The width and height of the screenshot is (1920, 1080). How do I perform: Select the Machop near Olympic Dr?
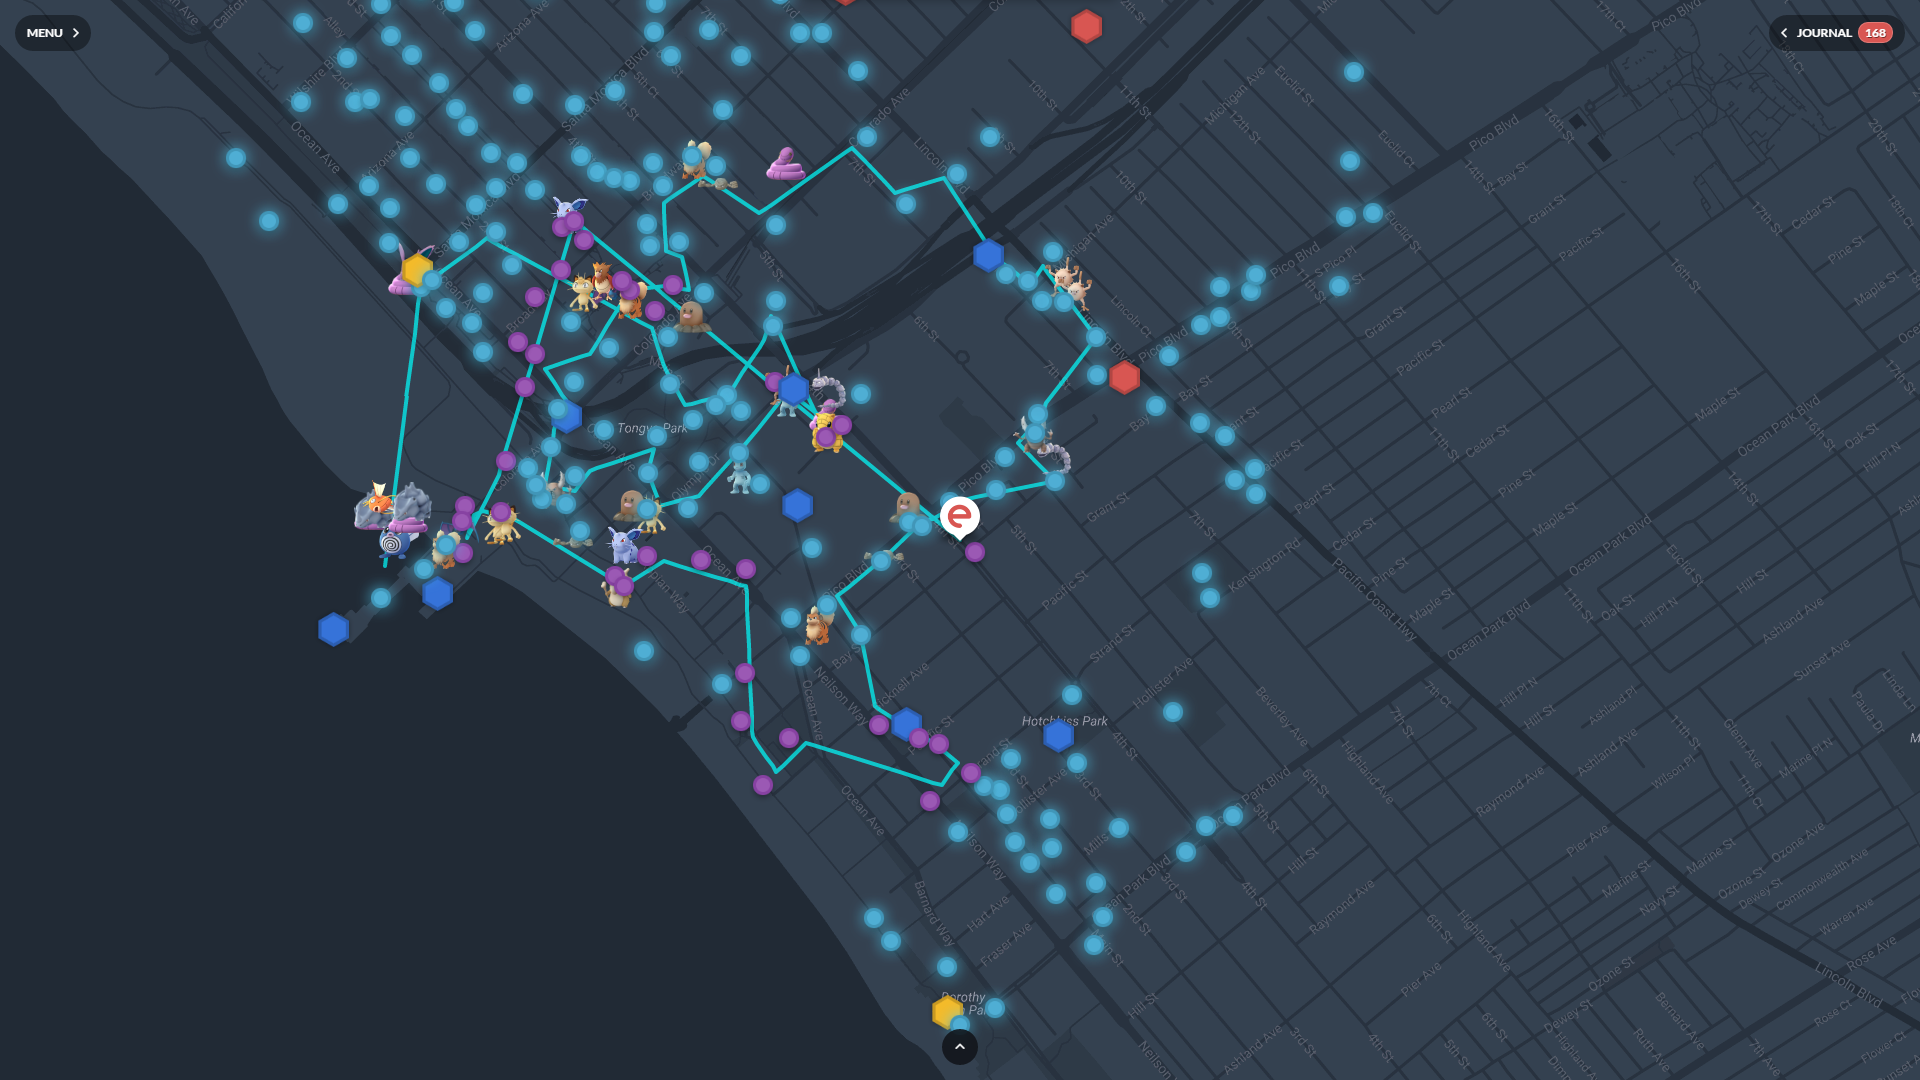click(739, 477)
